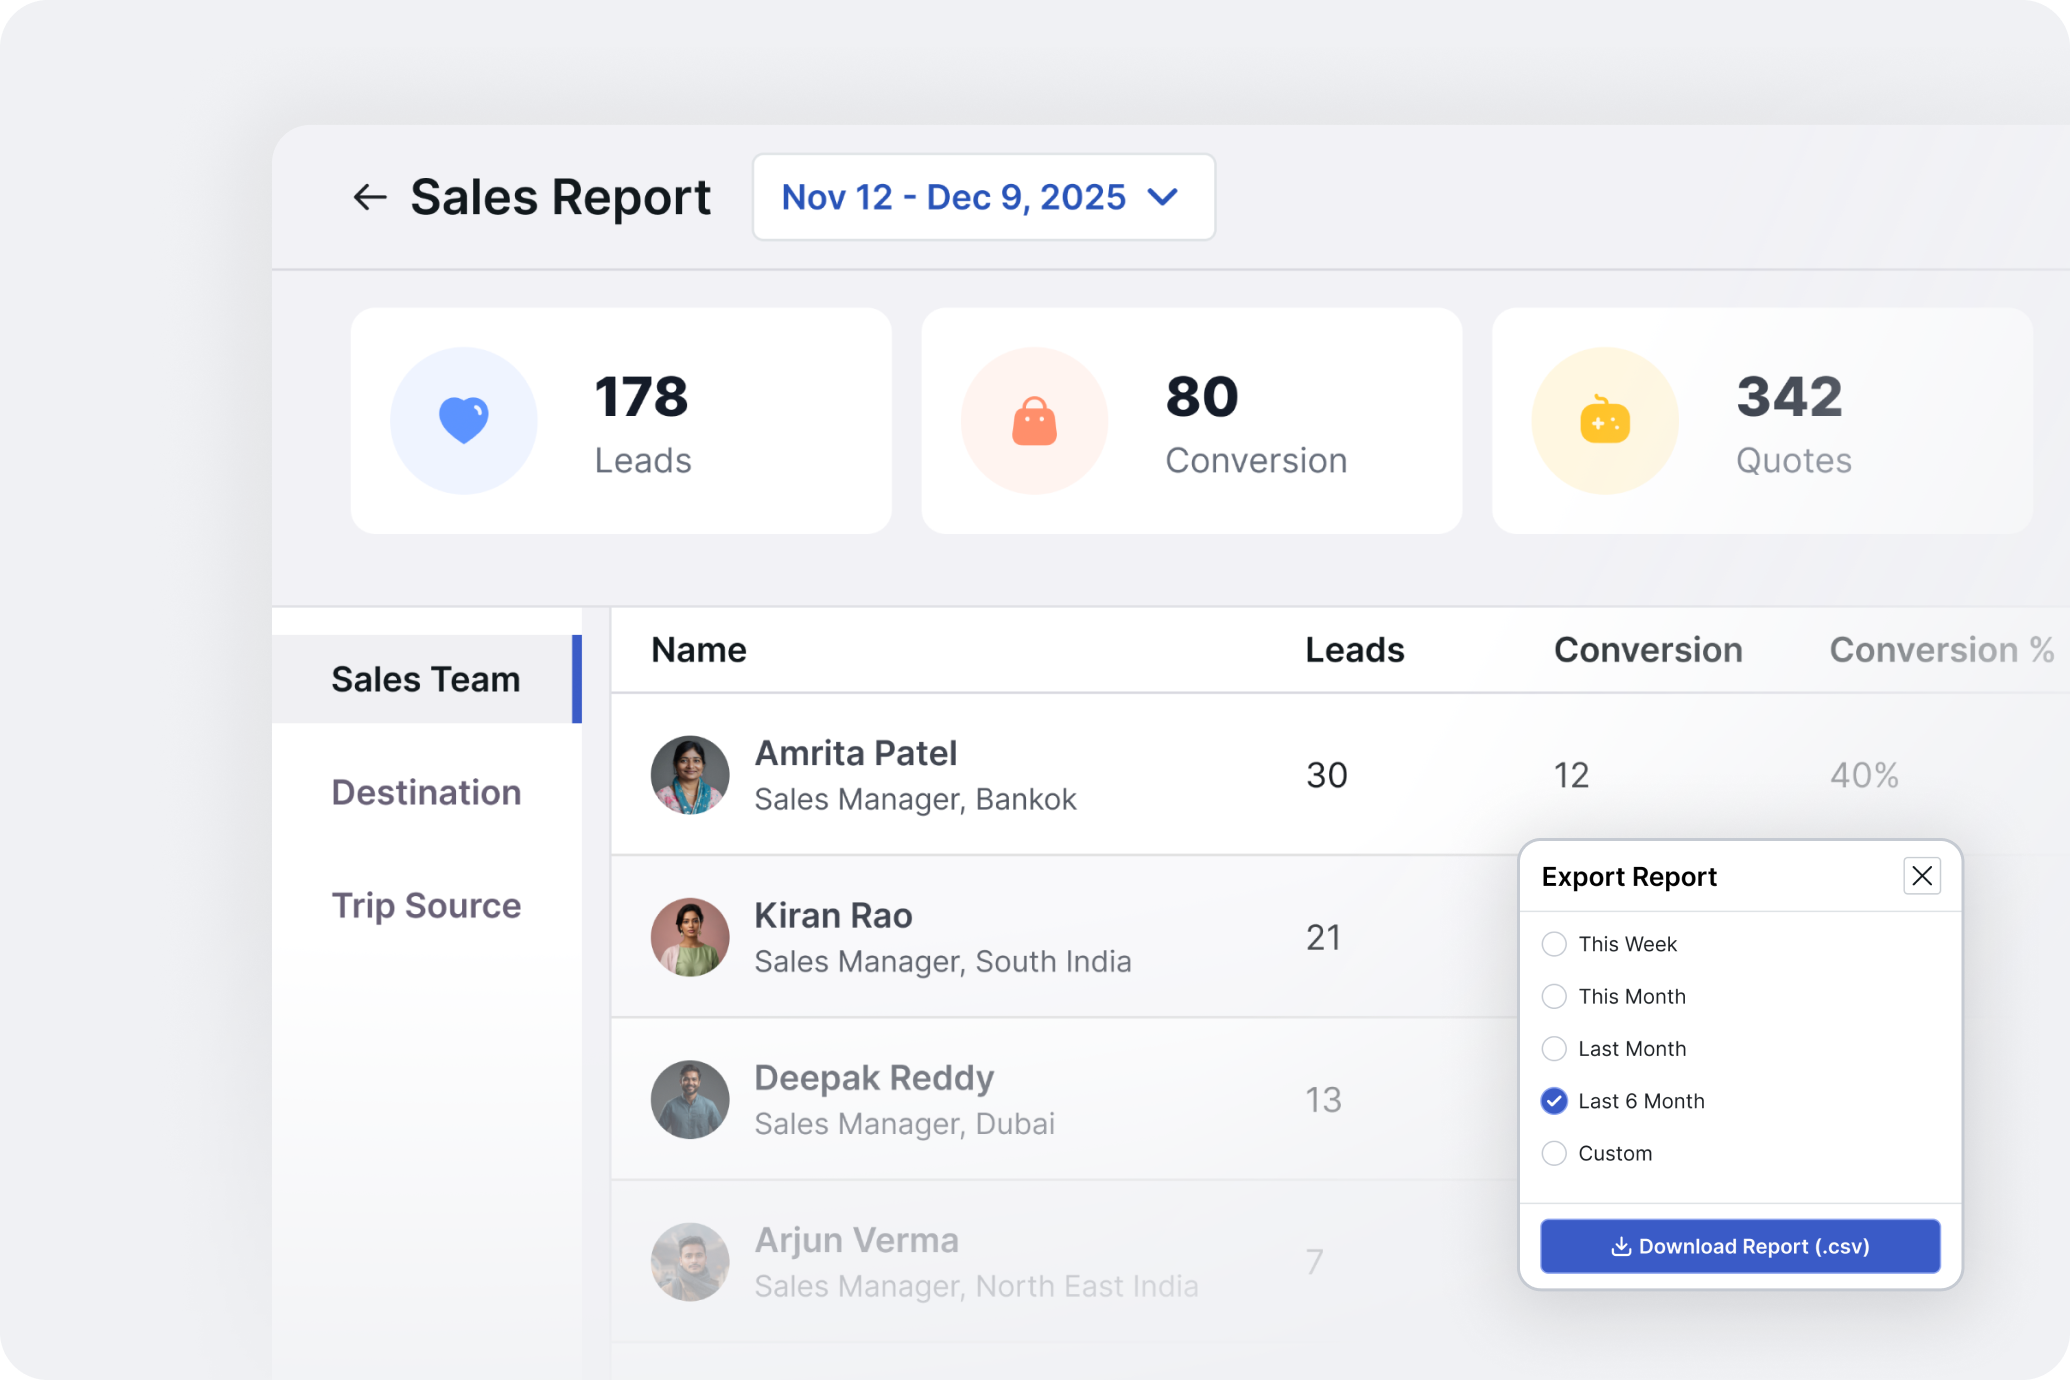Select the This Month radio option
The image size is (2070, 1380).
pos(1554,996)
